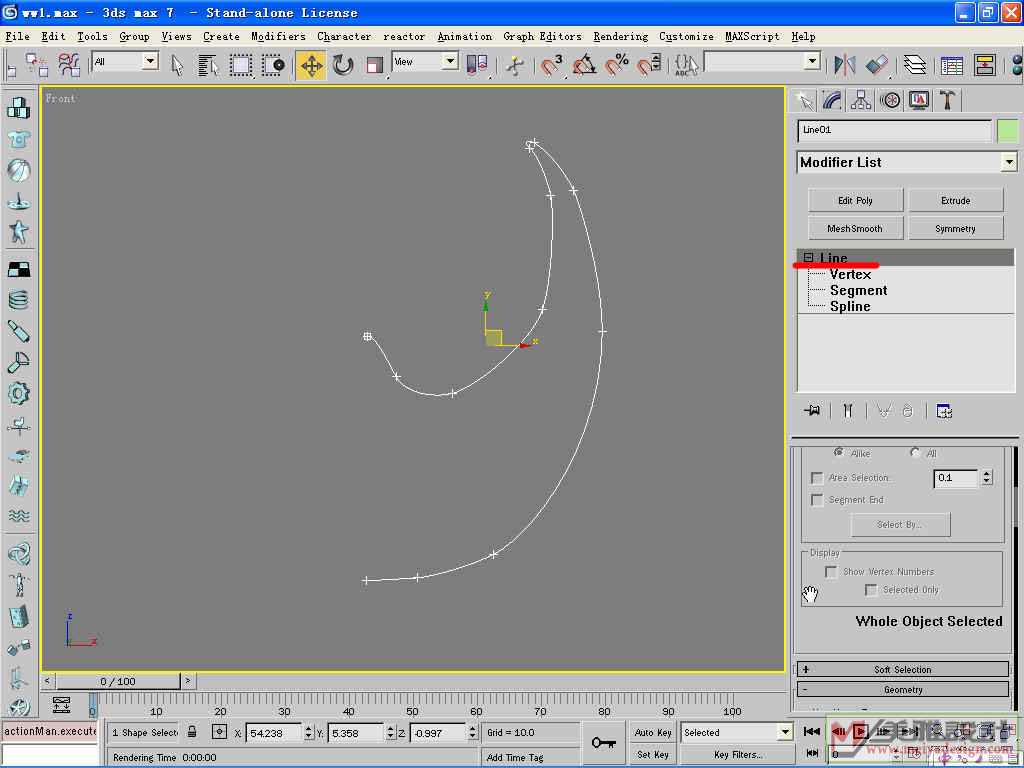The image size is (1024, 768).
Task: Click the Mirror tool icon
Action: coord(844,65)
